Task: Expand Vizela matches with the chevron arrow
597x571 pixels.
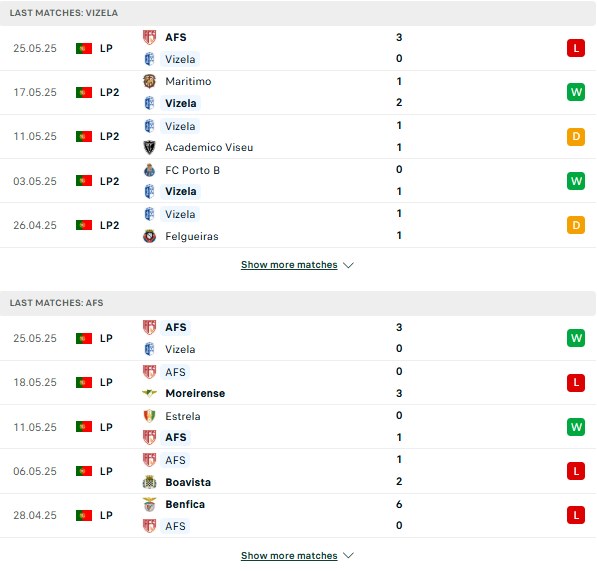Action: pyautogui.click(x=348, y=265)
